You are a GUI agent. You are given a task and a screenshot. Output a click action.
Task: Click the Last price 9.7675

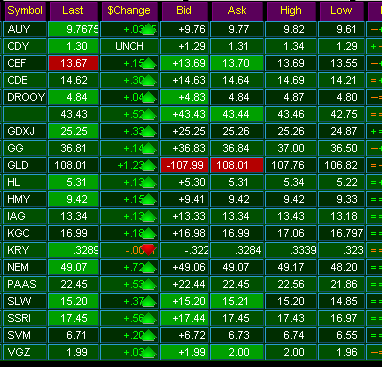[x=74, y=29]
